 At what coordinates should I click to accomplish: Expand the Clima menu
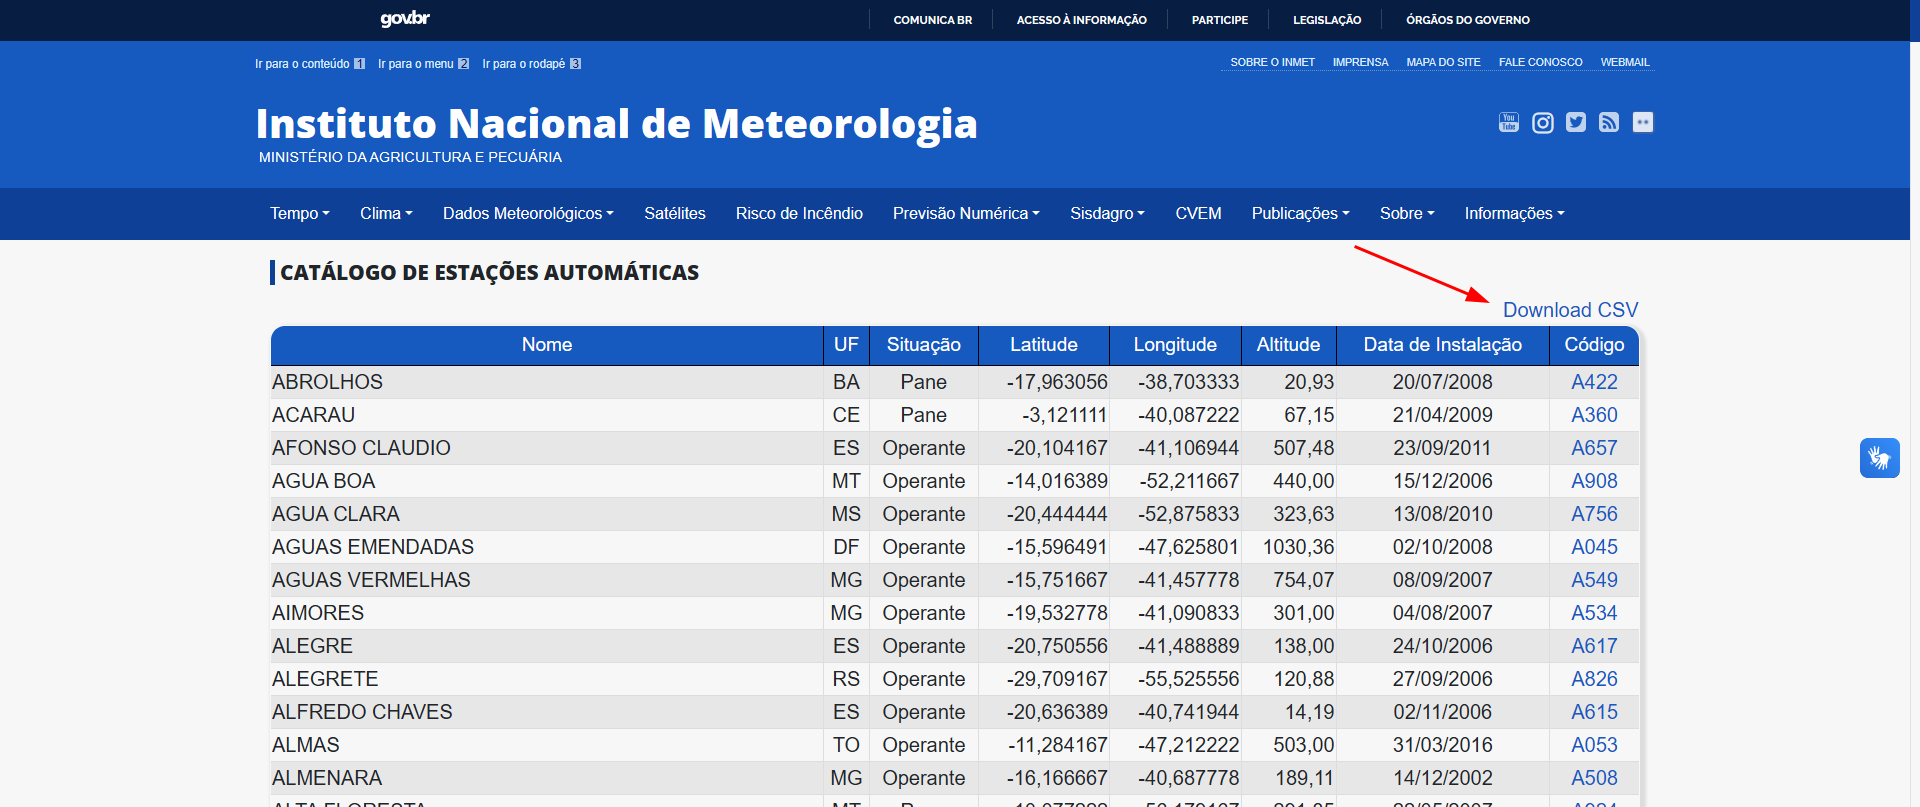[x=386, y=213]
